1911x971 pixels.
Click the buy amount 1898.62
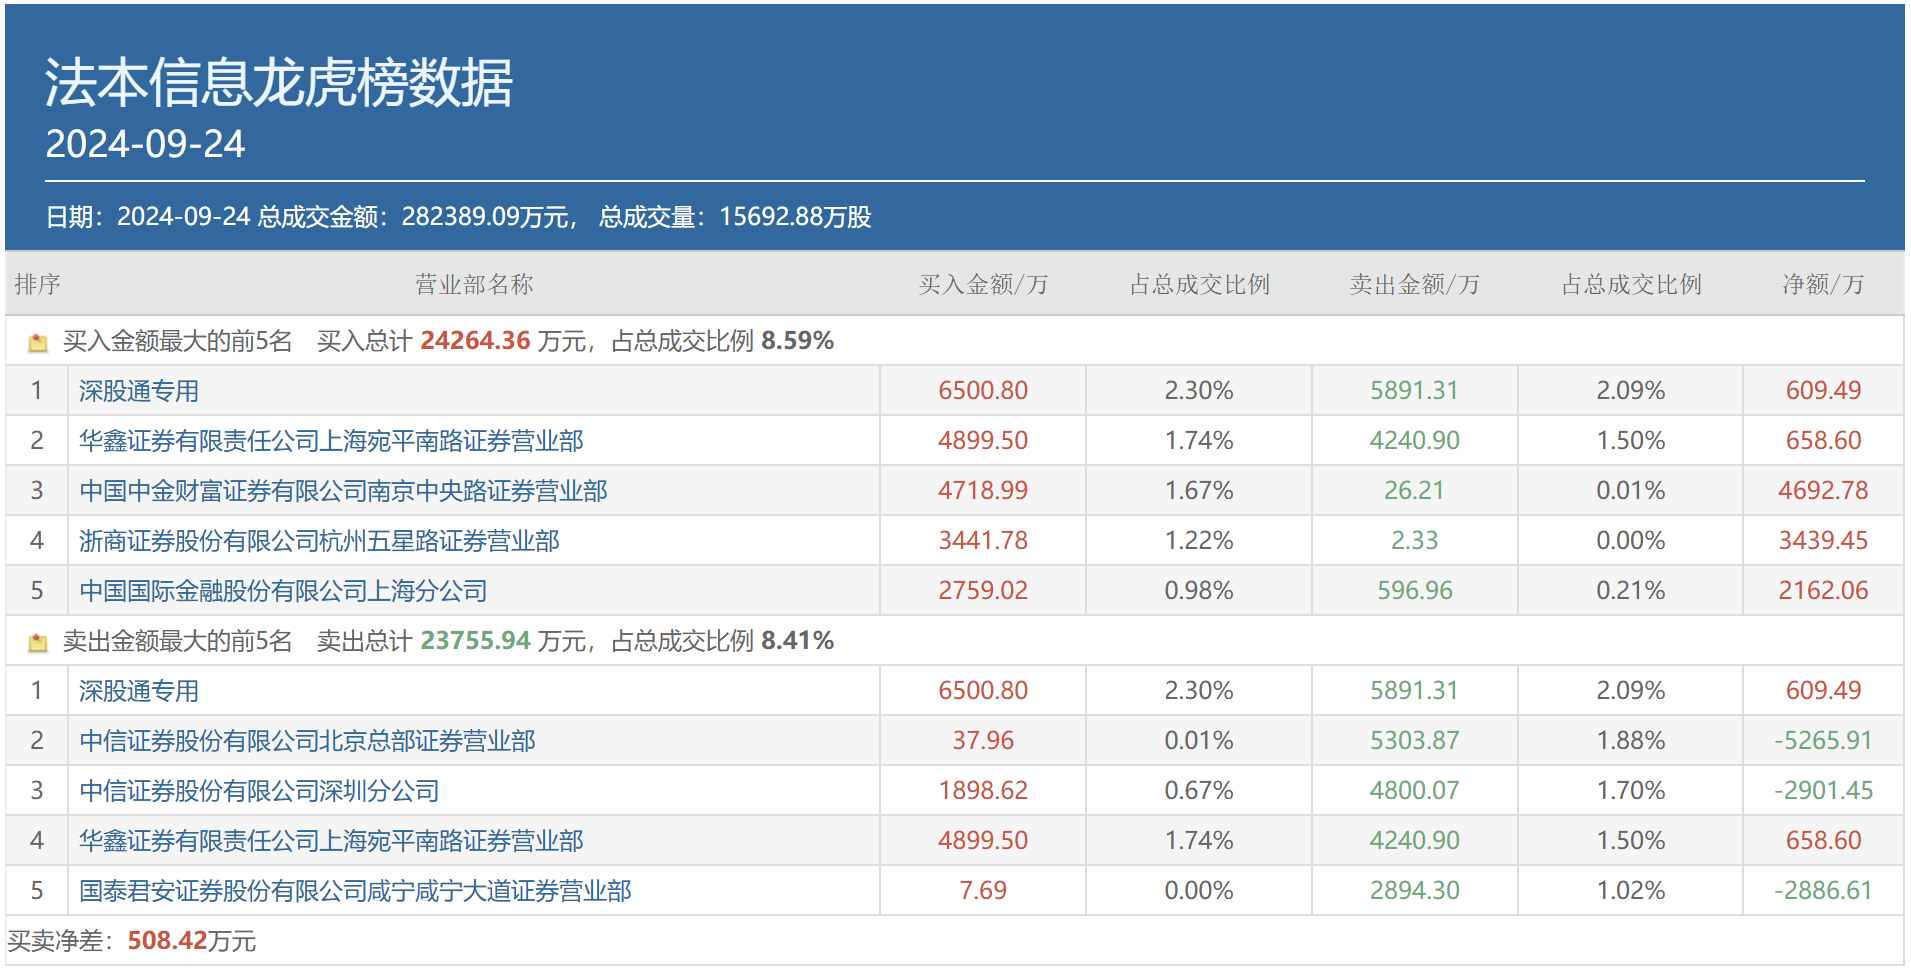pyautogui.click(x=983, y=791)
